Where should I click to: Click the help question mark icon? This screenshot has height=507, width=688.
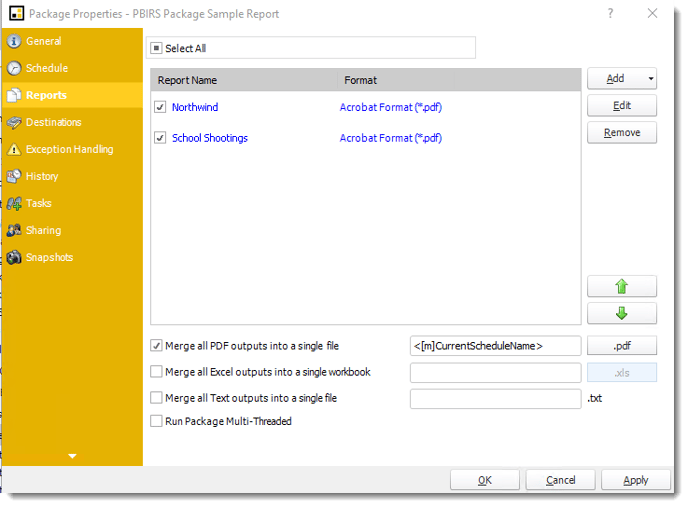point(610,14)
